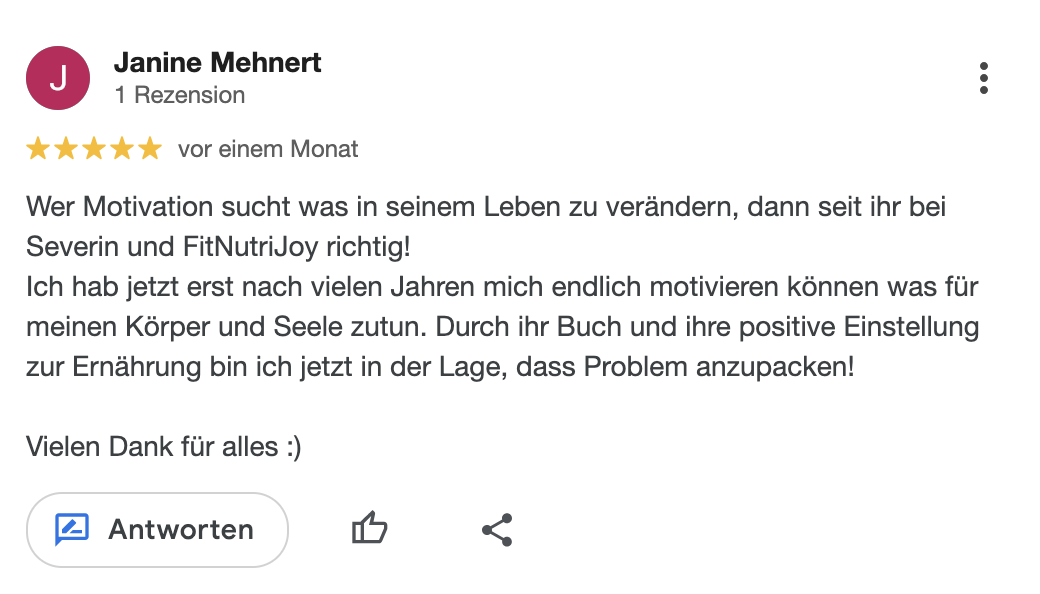
Task: Open reviewer name Janine Mehnert
Action: (217, 62)
